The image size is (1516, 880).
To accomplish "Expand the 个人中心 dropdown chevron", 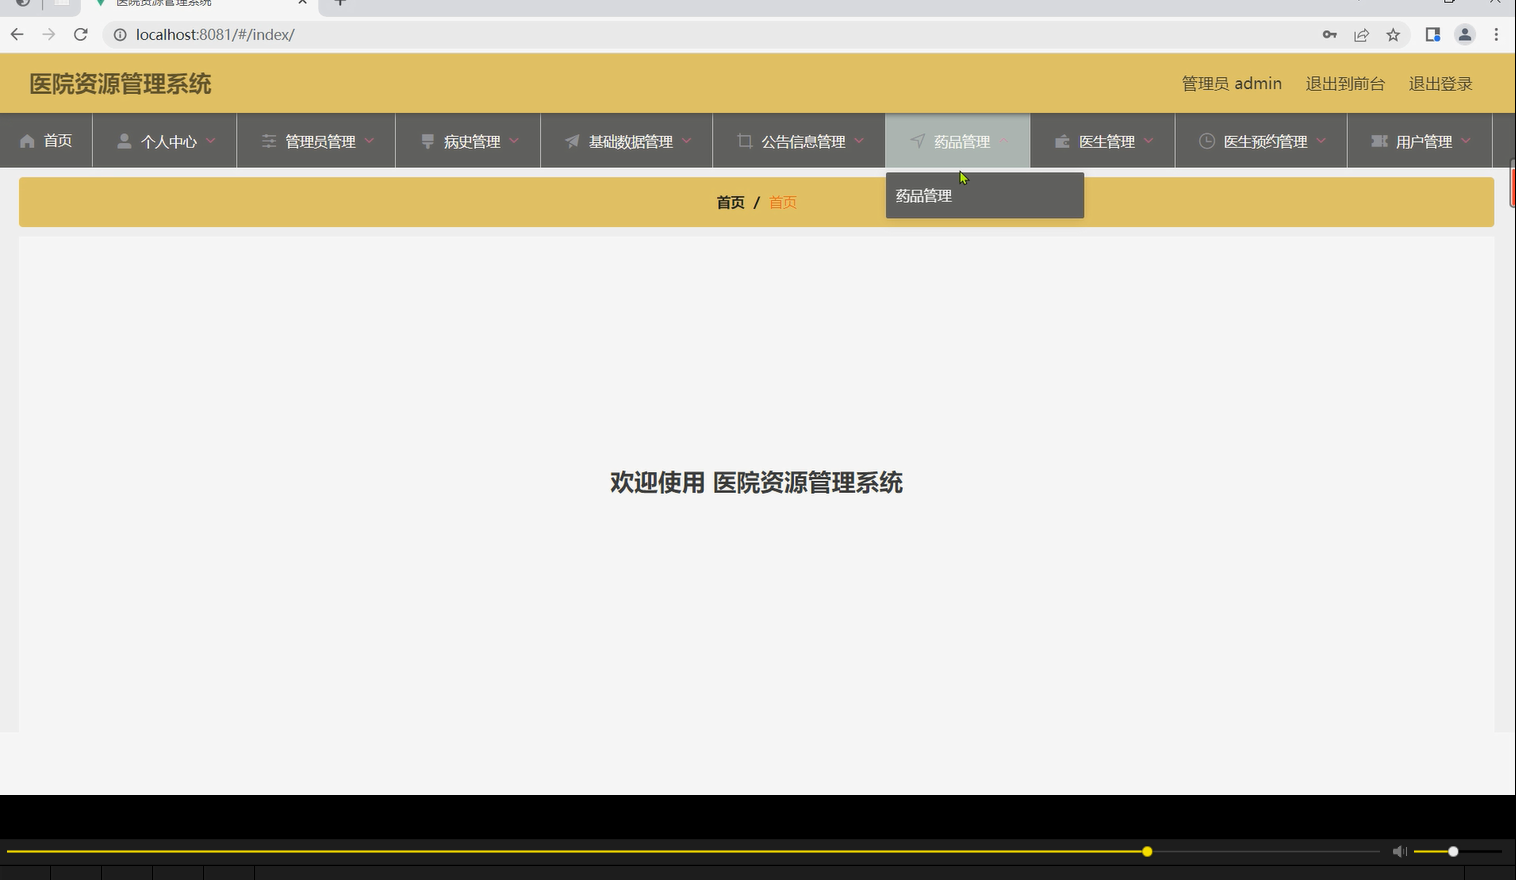I will coord(210,141).
